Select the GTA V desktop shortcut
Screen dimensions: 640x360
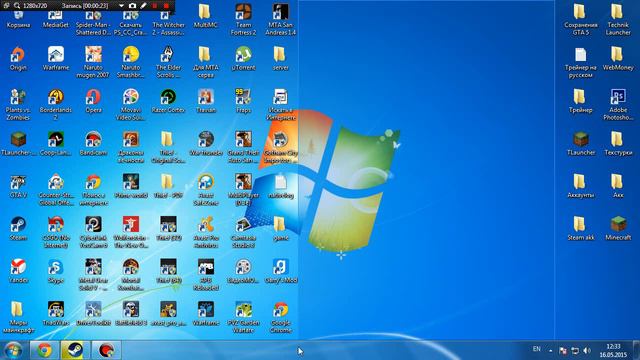[x=18, y=186]
